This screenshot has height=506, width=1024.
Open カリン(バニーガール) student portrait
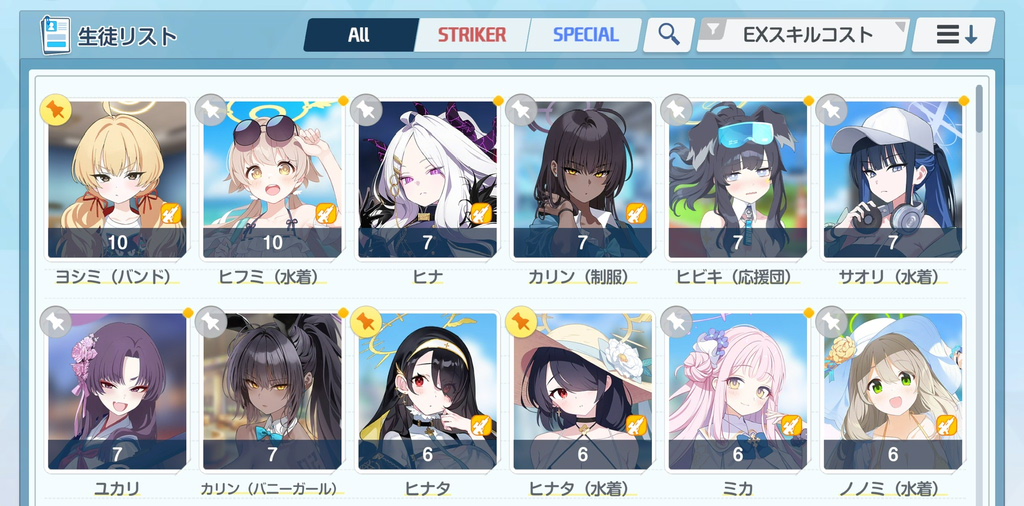272,391
